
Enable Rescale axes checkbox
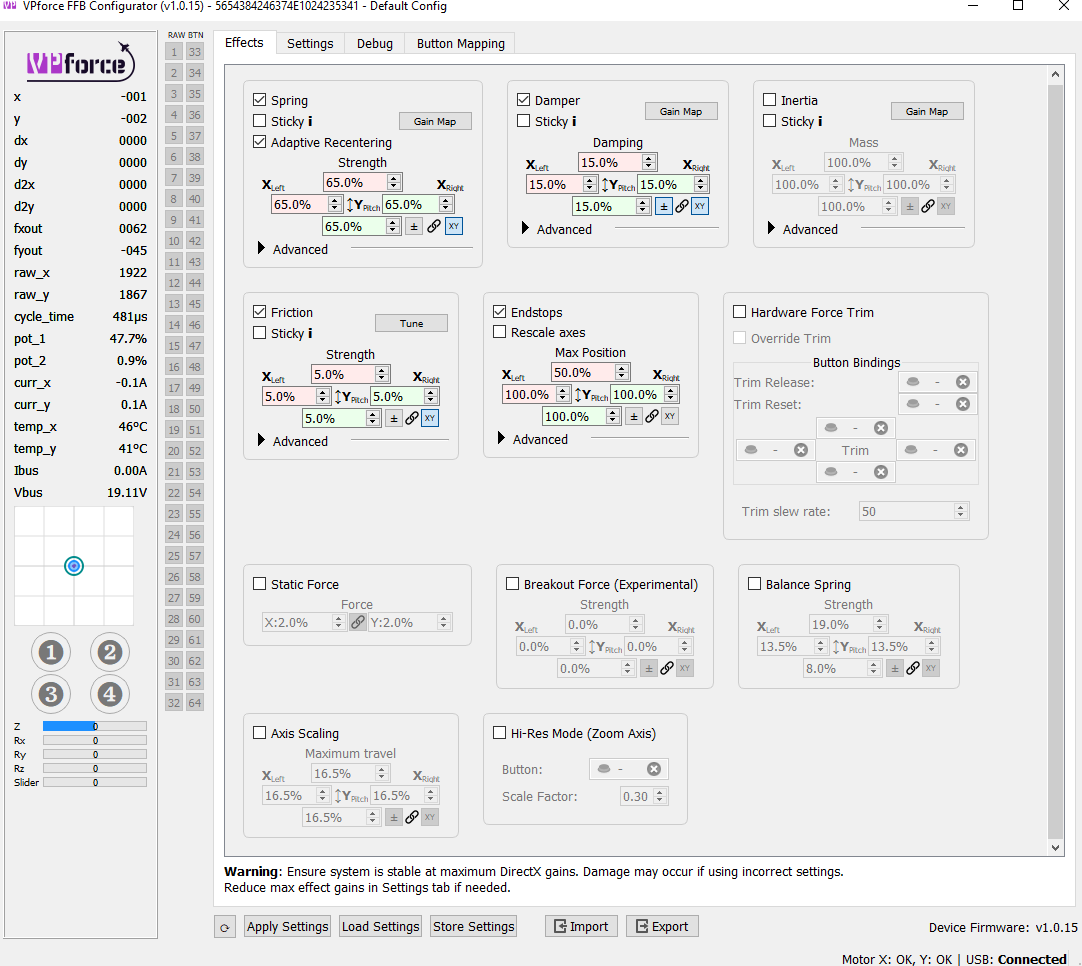click(x=500, y=332)
